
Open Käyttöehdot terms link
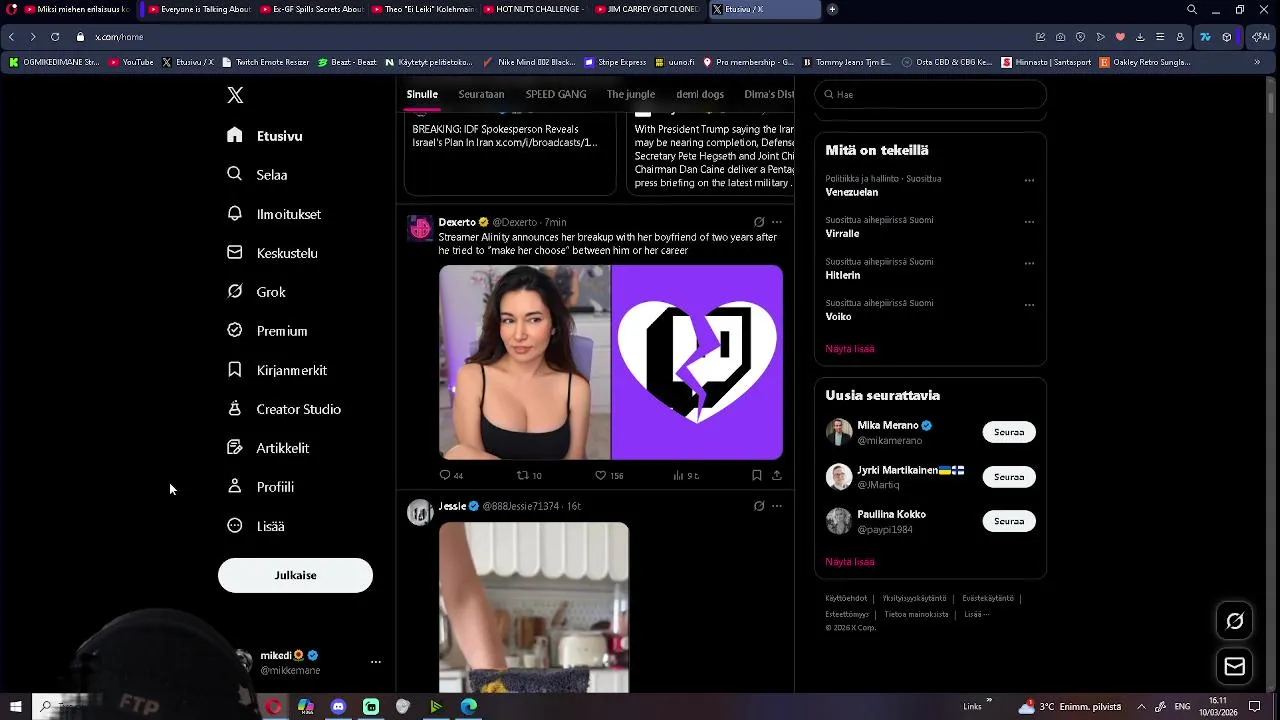(846, 598)
